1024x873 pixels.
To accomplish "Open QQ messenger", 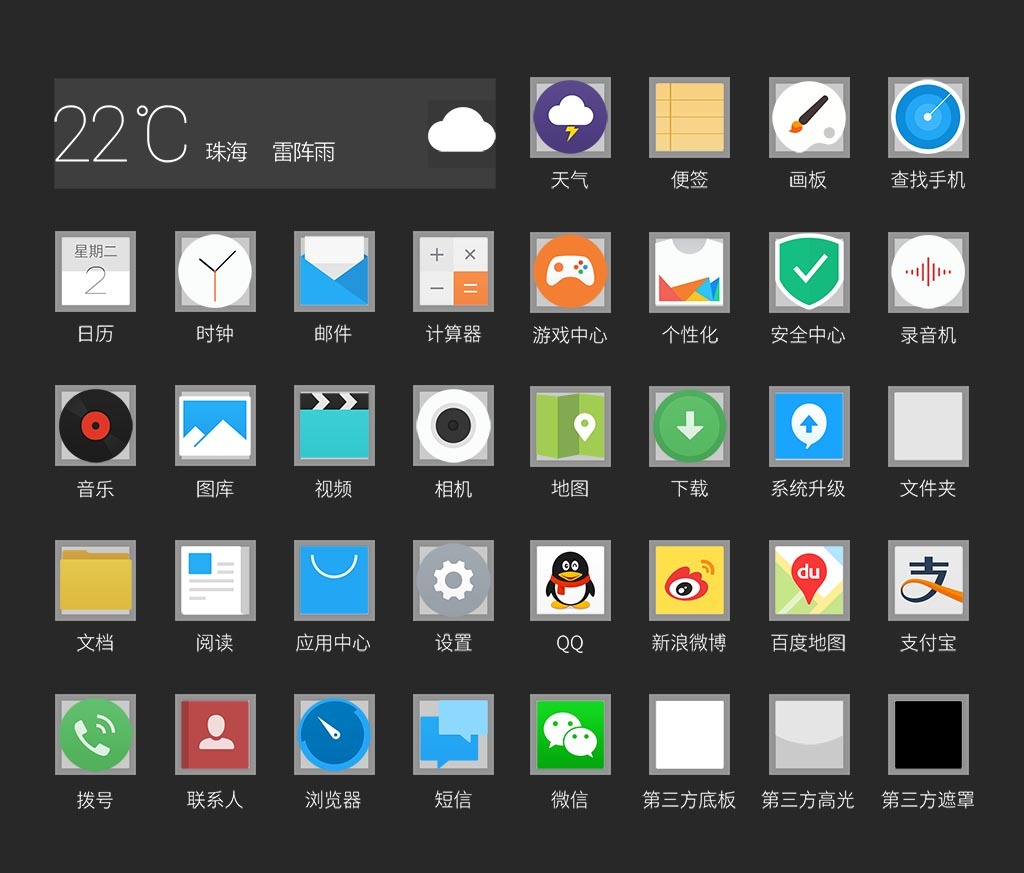I will 569,580.
